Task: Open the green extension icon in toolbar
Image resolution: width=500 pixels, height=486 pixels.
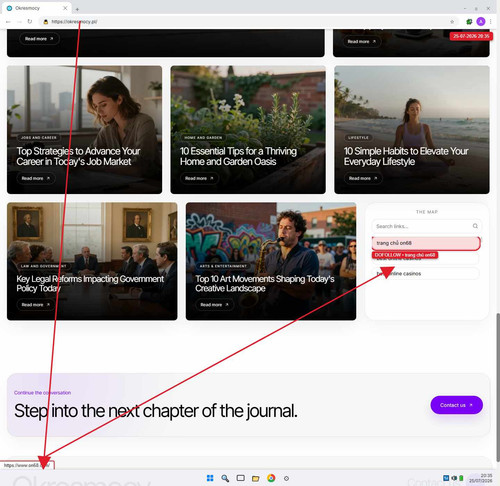Action: pyautogui.click(x=469, y=22)
